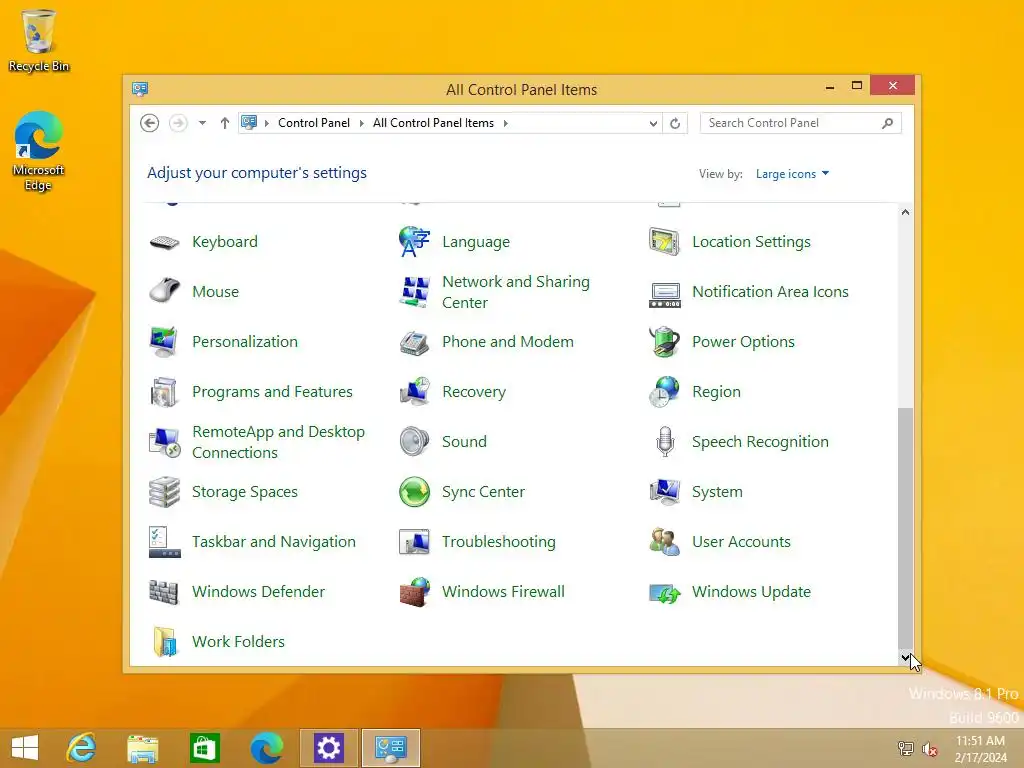The height and width of the screenshot is (768, 1024).
Task: Open the Power Options icon
Action: pos(664,342)
